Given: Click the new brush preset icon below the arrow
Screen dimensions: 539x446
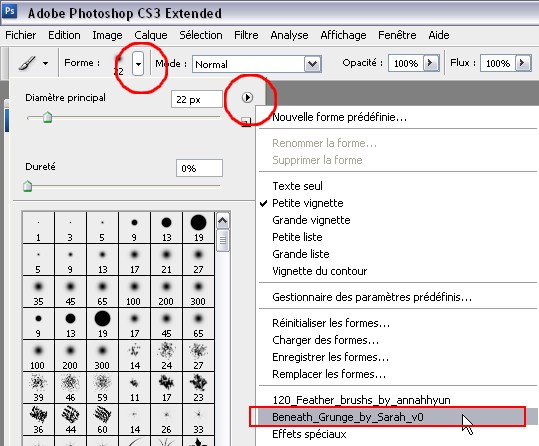Looking at the screenshot, I should click(246, 122).
